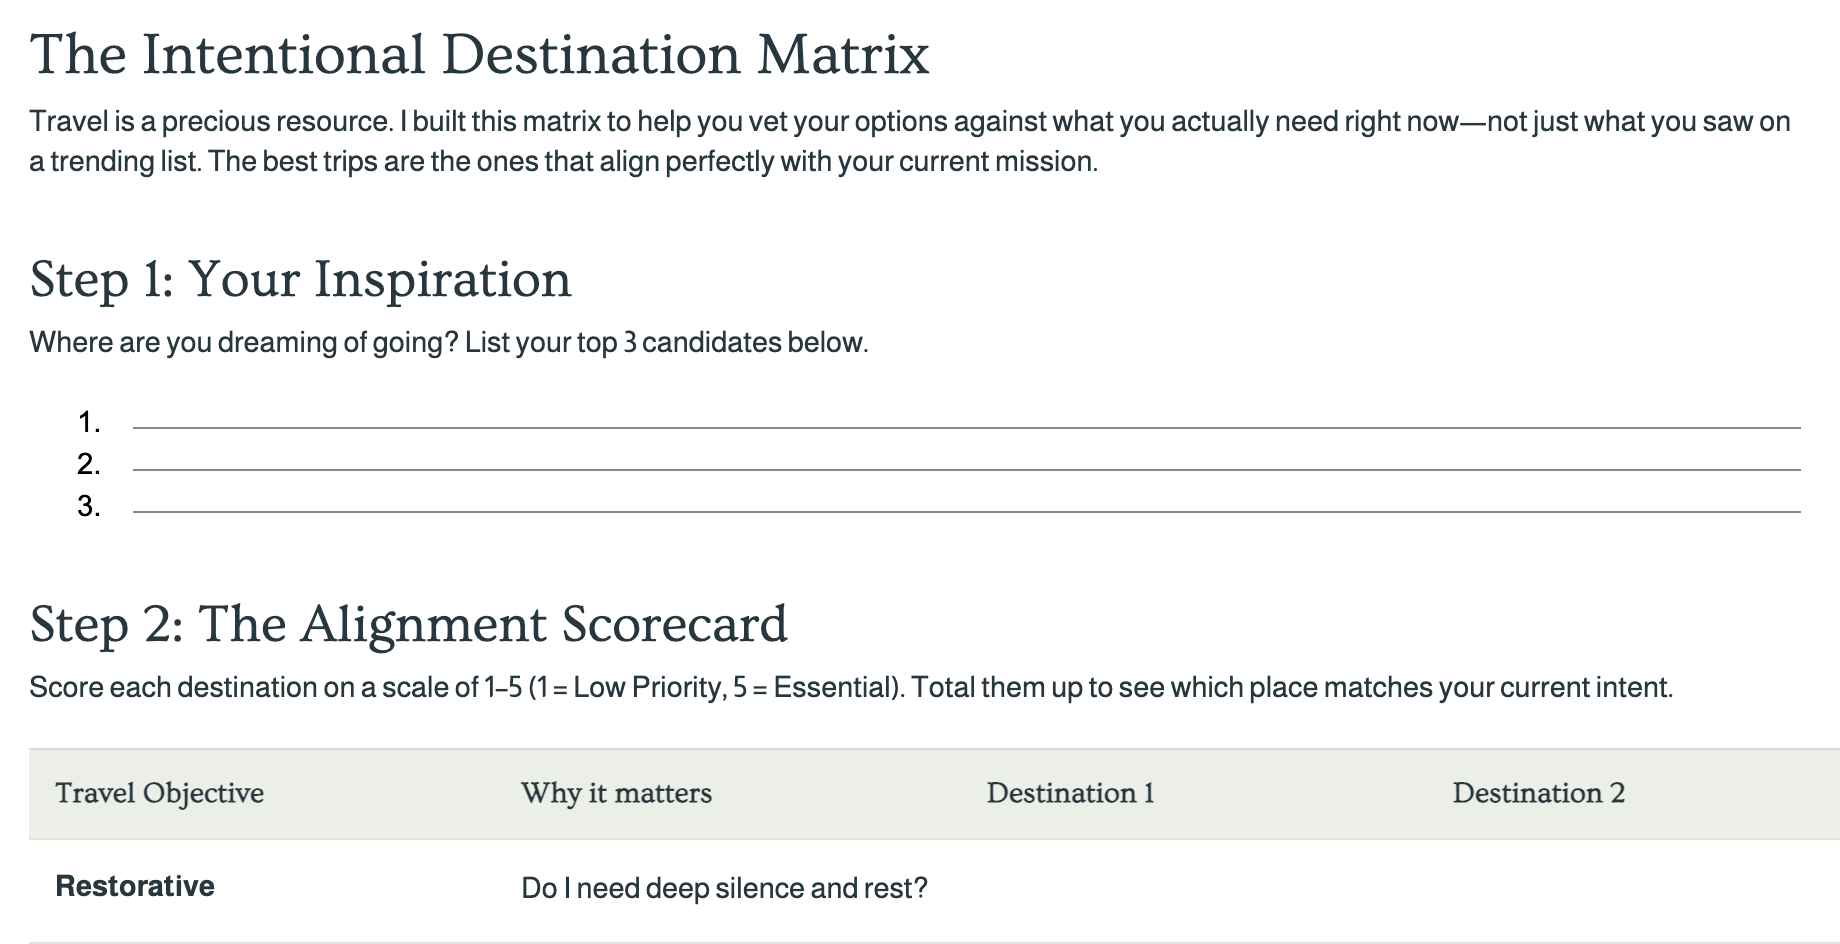Click the Destination 2 column header
The image size is (1840, 944).
(x=1539, y=793)
